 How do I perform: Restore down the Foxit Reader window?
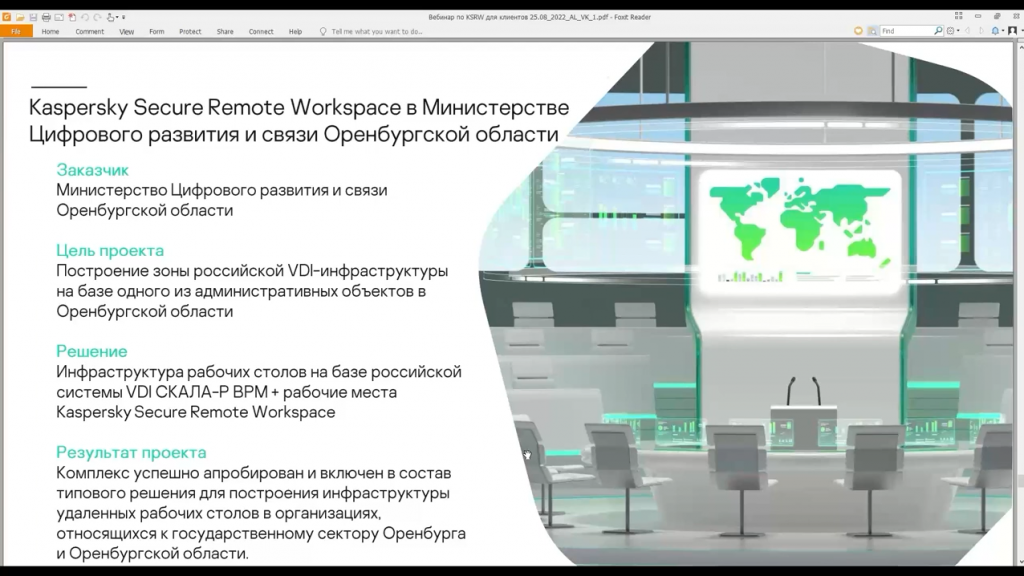pyautogui.click(x=997, y=16)
